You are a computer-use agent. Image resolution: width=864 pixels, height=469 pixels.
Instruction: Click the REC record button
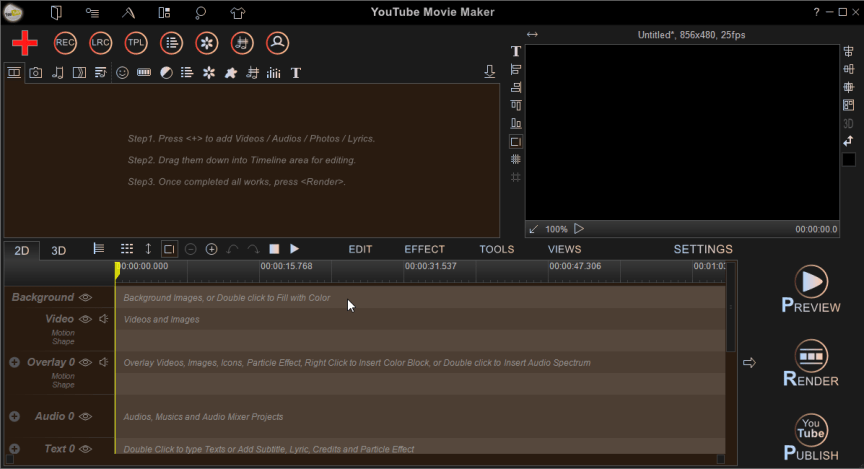click(65, 43)
